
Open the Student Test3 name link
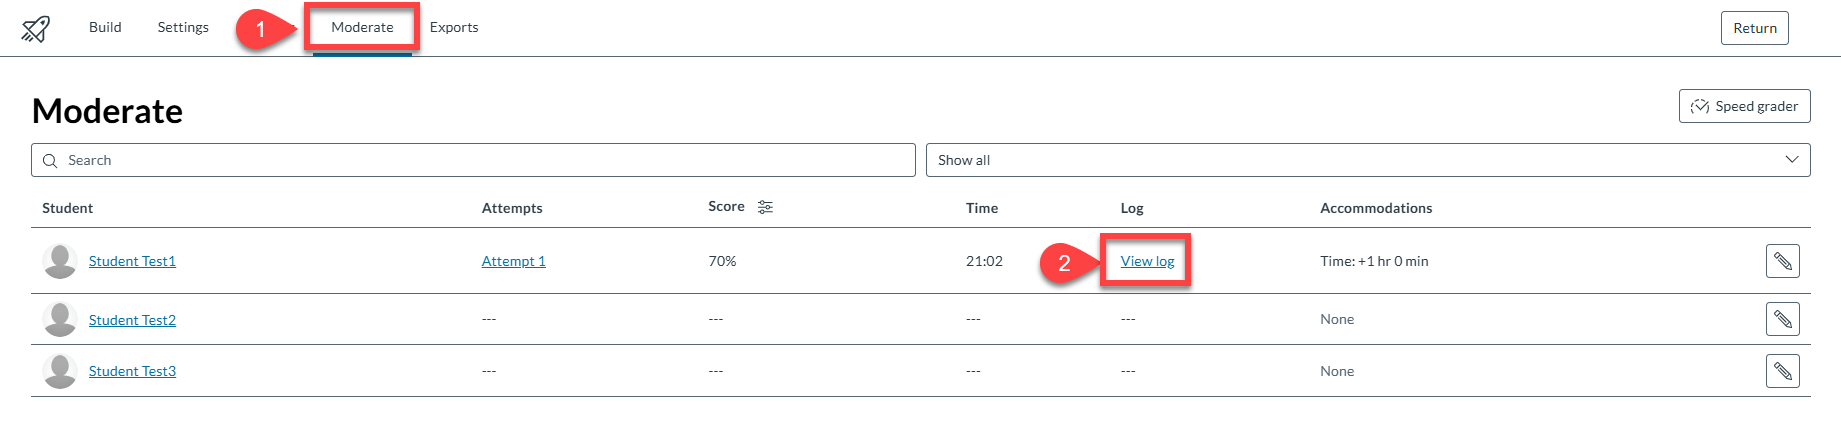tap(132, 371)
